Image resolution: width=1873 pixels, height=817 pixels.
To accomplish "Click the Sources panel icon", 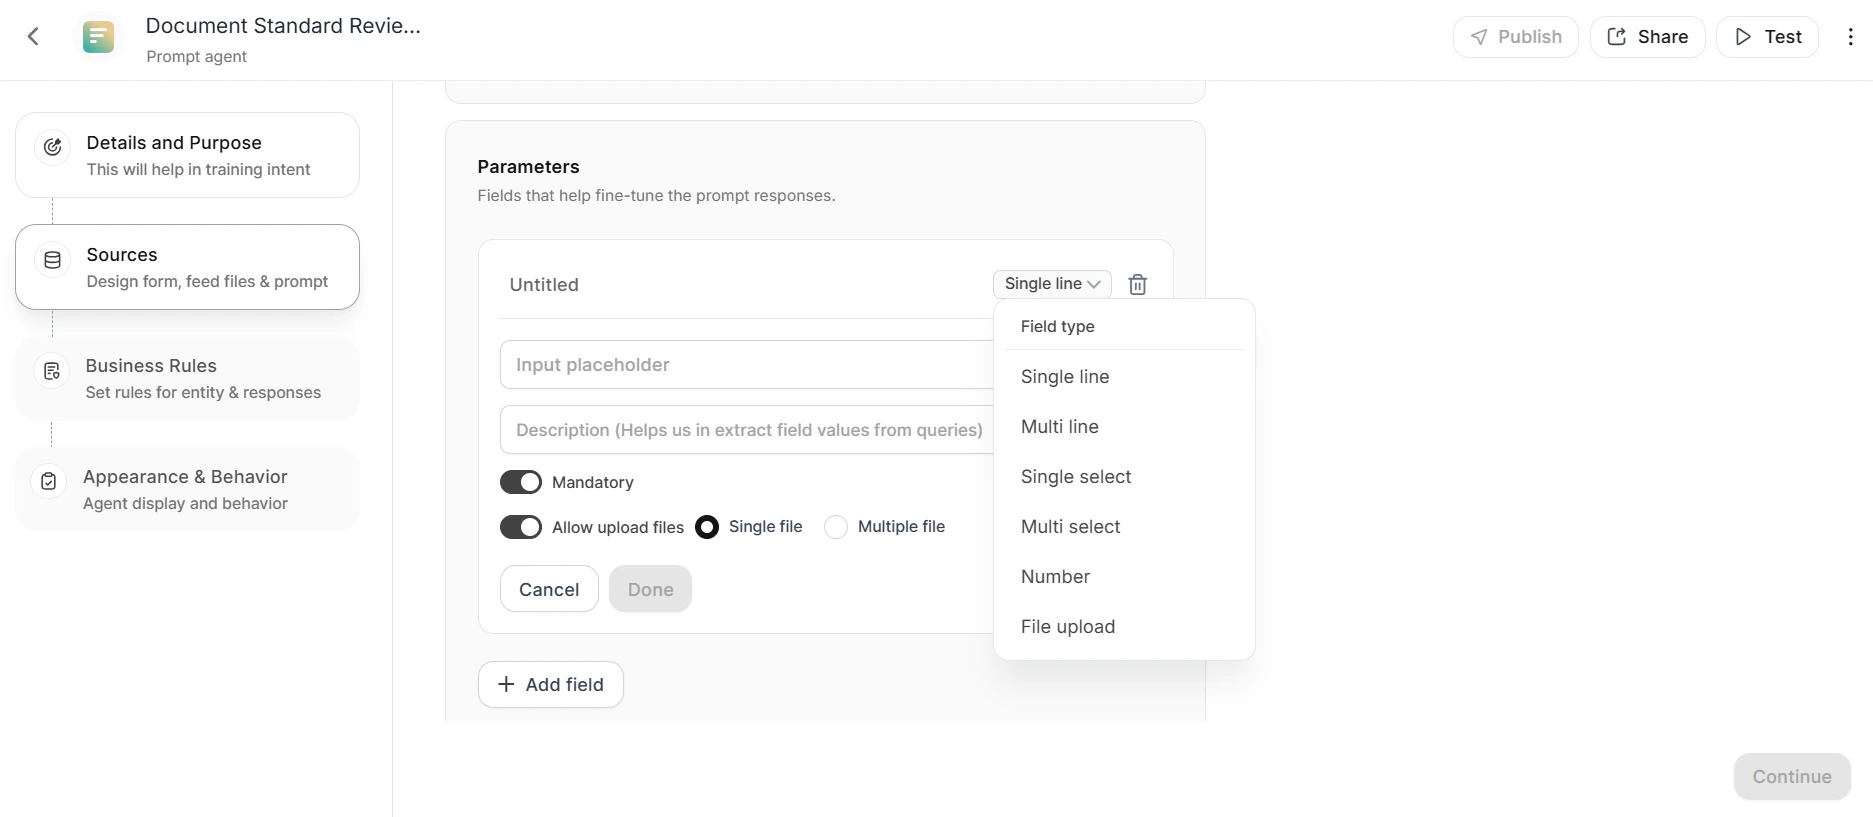I will click(x=51, y=260).
